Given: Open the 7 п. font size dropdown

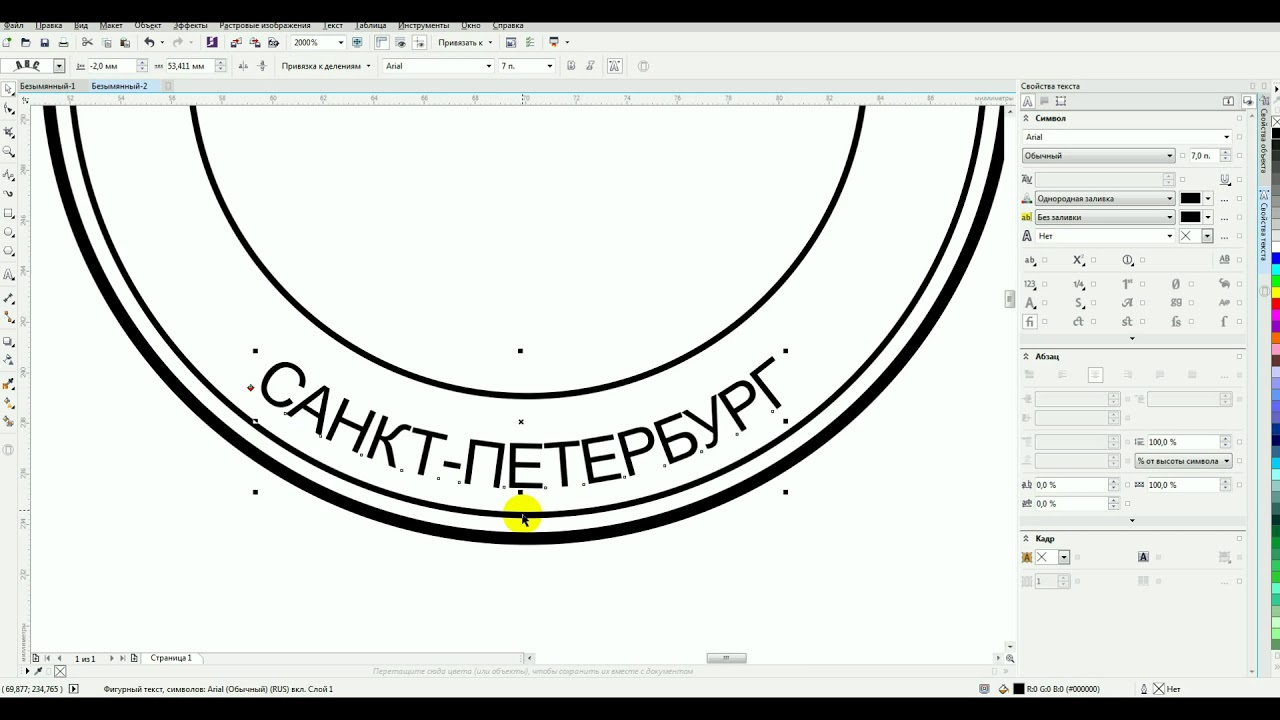Looking at the screenshot, I should coord(550,66).
